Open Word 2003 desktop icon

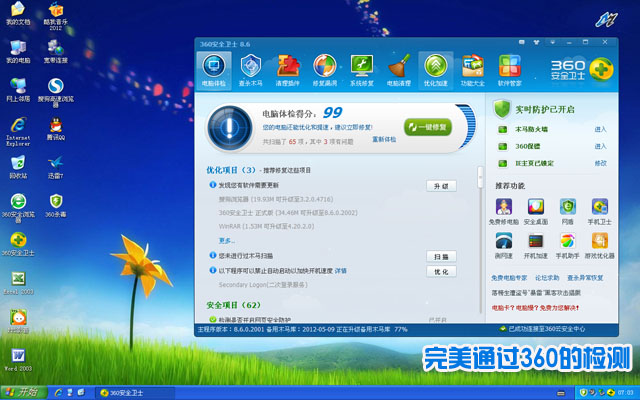(x=18, y=360)
